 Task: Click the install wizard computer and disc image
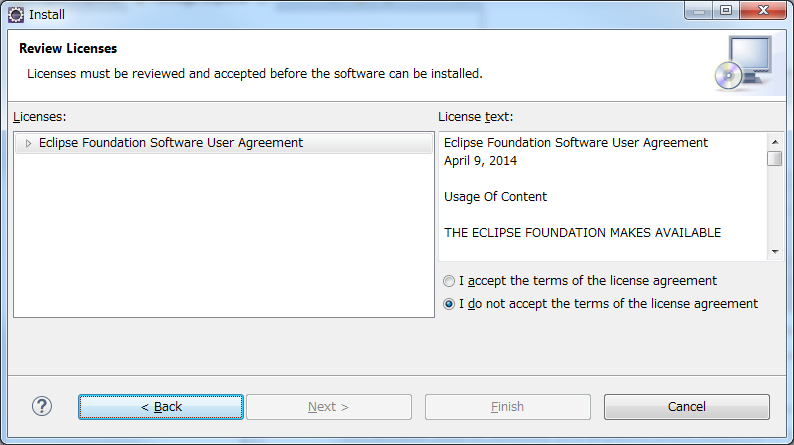pos(743,63)
